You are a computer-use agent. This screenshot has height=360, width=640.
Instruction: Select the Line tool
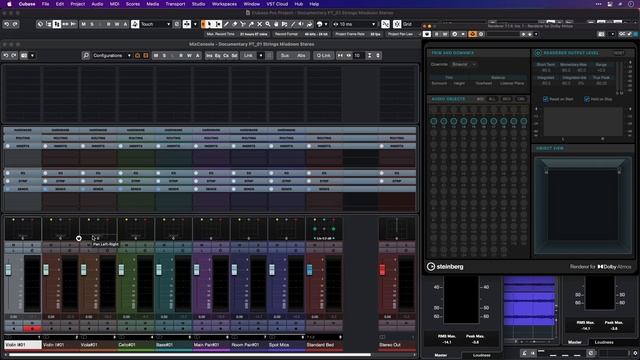coord(293,24)
